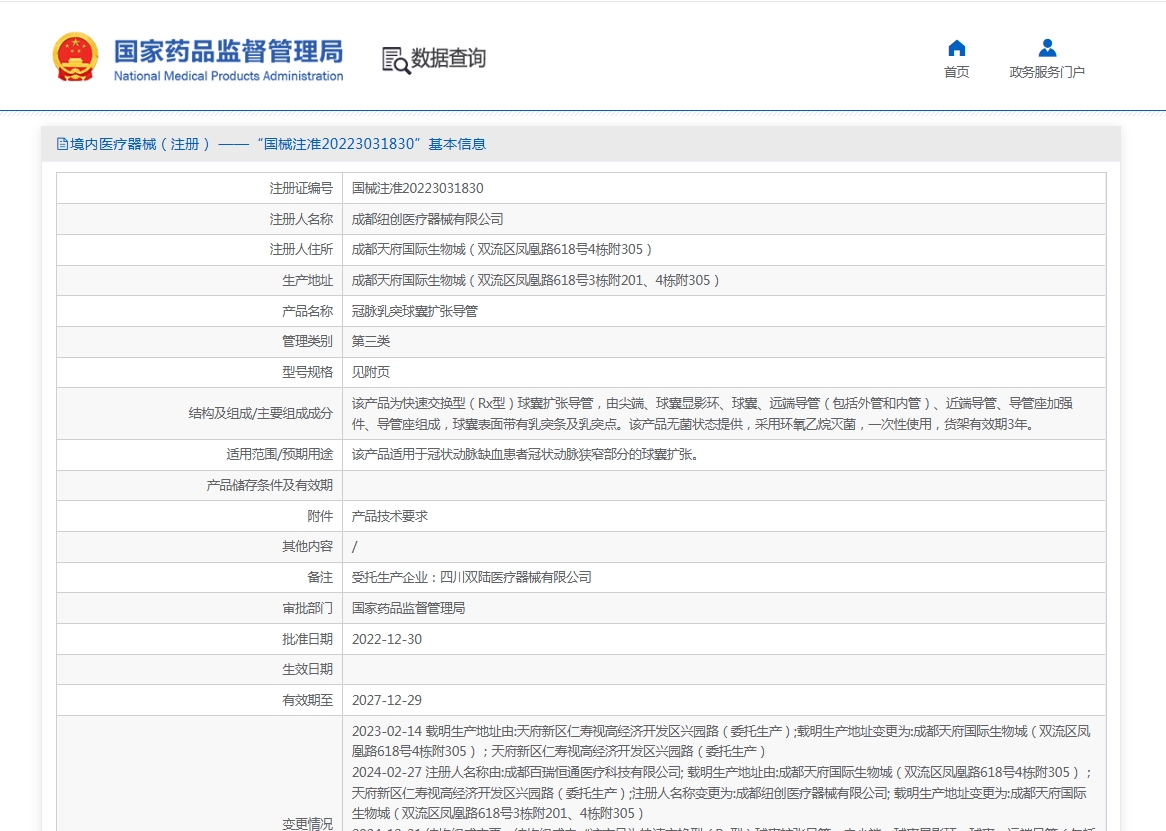Click the 附件 label
1166x831 pixels.
(320, 517)
